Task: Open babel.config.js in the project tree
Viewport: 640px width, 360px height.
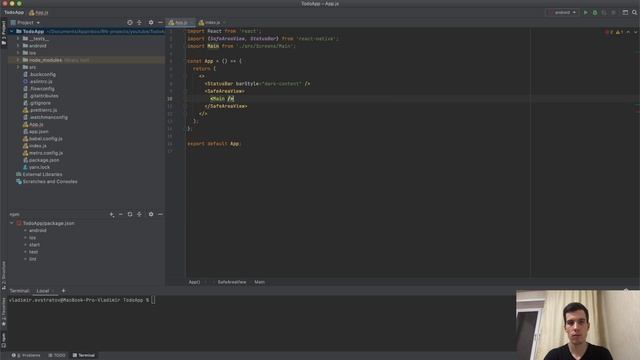Action: click(46, 139)
